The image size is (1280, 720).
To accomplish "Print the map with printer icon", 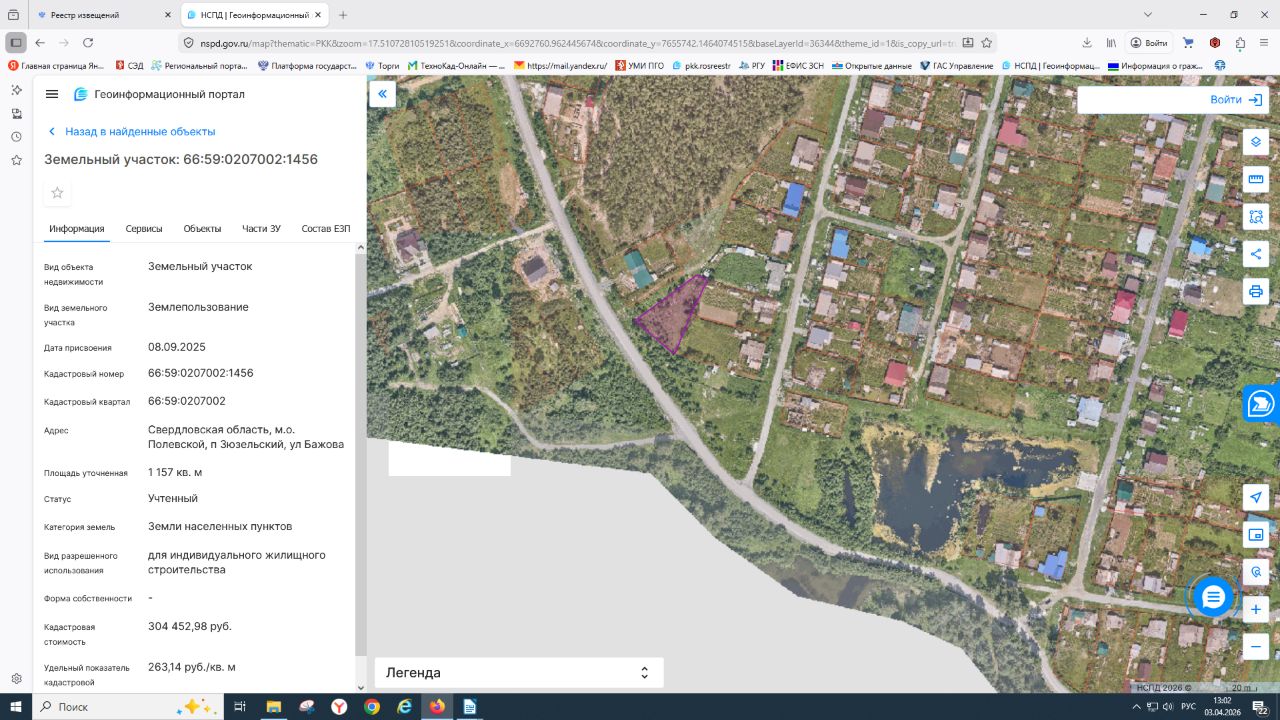I will (1256, 291).
